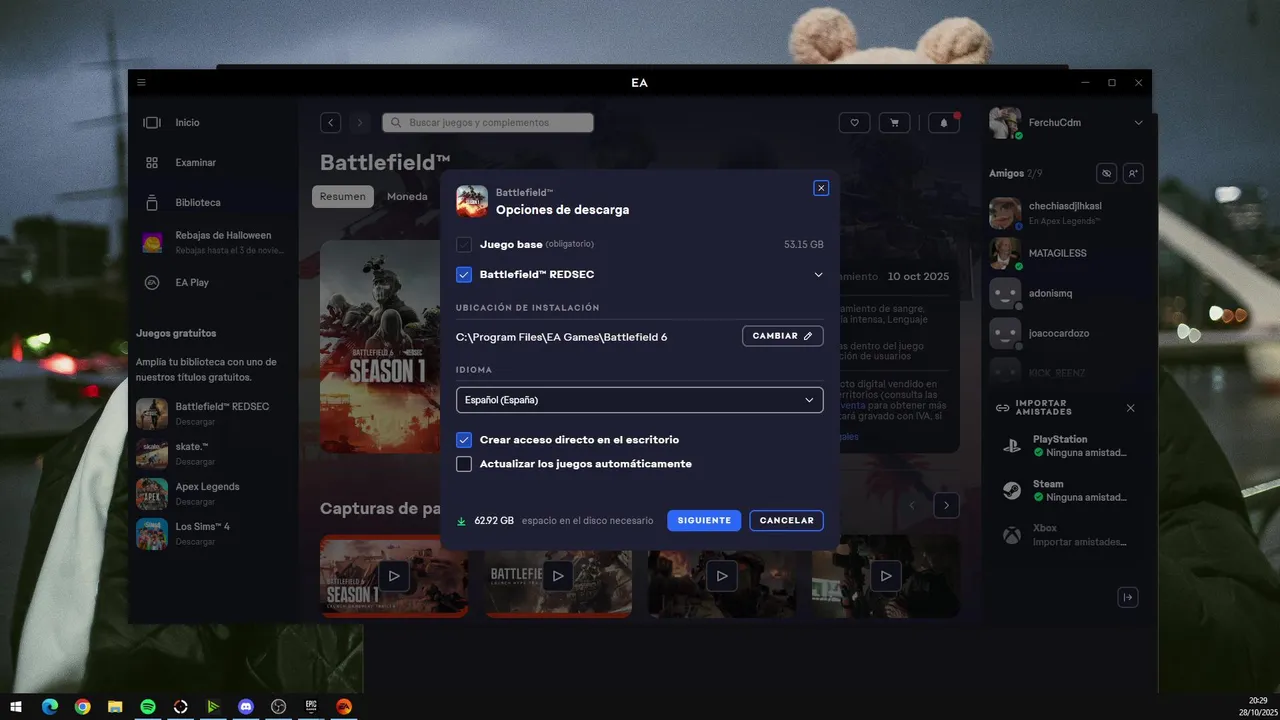
Task: Open Epic Games Launcher from taskbar
Action: 311,706
